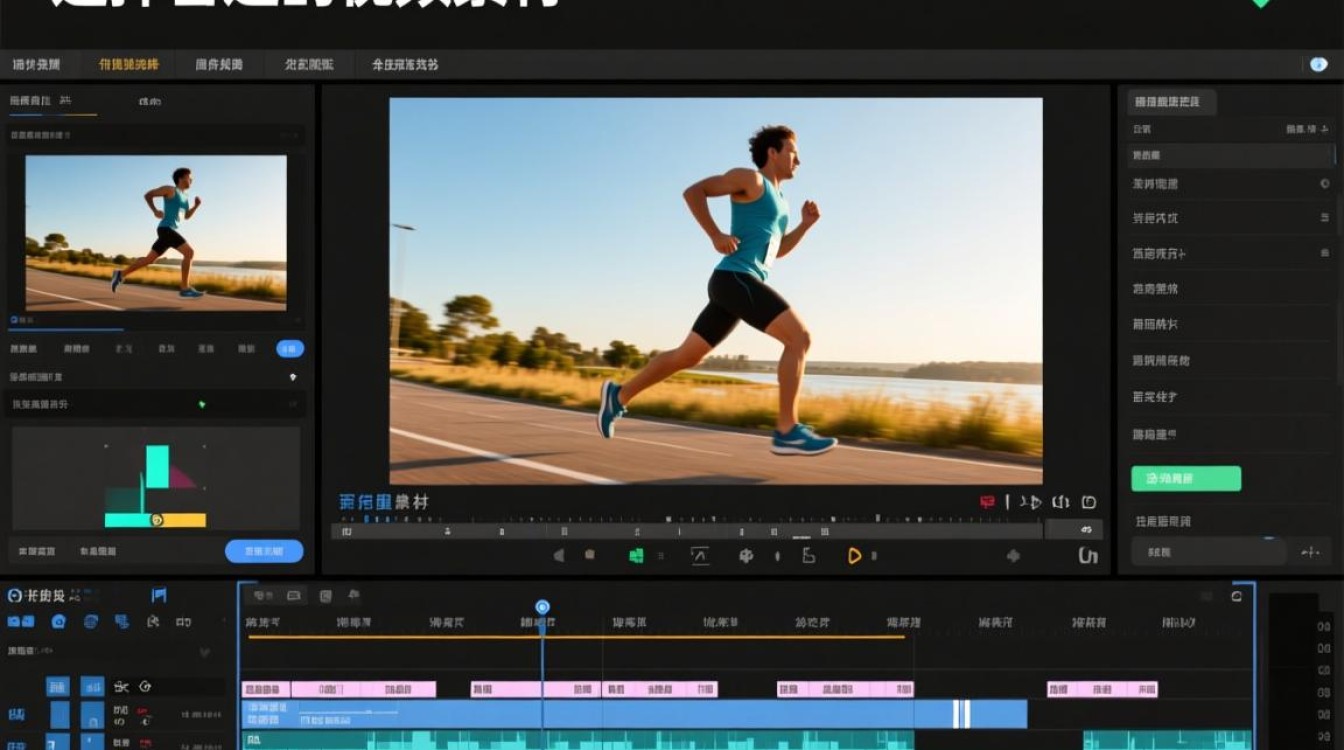Image resolution: width=1344 pixels, height=750 pixels.
Task: Adjust the yellow circular handle in the color graph
Action: (x=156, y=520)
